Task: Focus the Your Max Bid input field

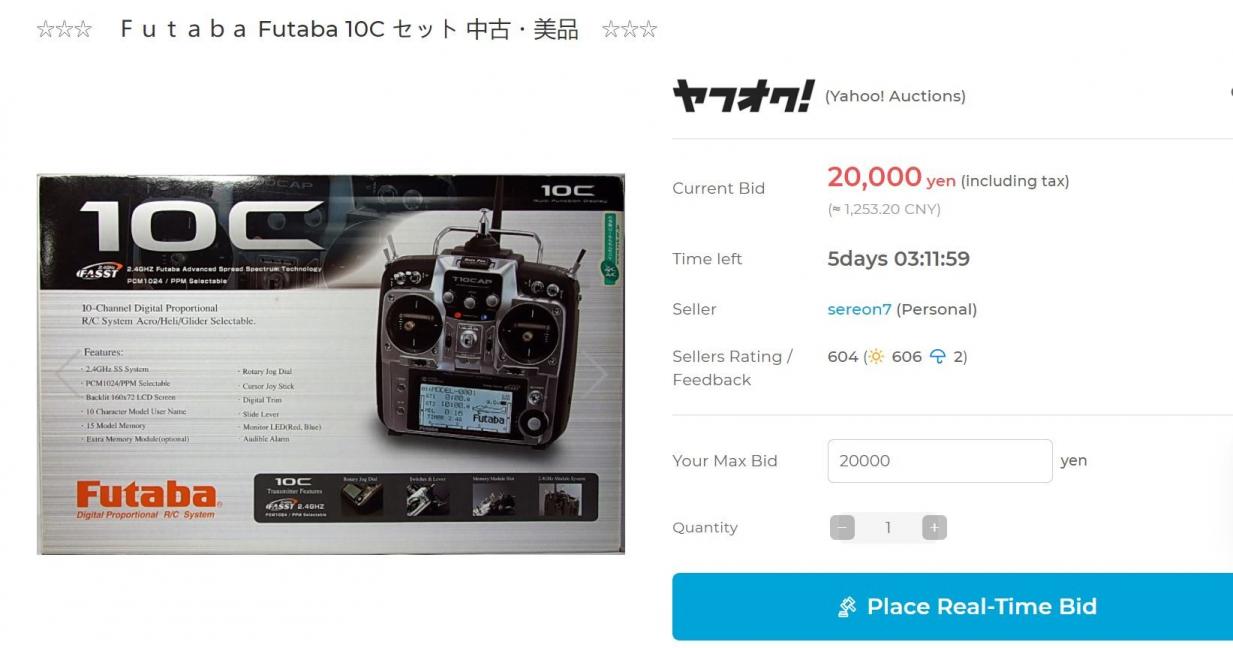Action: click(x=940, y=461)
